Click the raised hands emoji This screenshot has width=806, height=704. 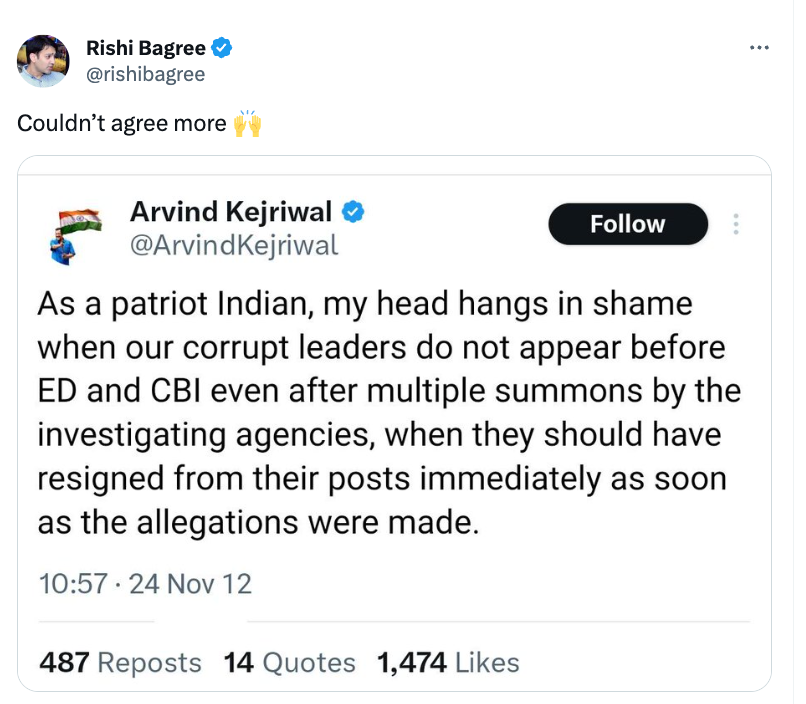pos(246,125)
